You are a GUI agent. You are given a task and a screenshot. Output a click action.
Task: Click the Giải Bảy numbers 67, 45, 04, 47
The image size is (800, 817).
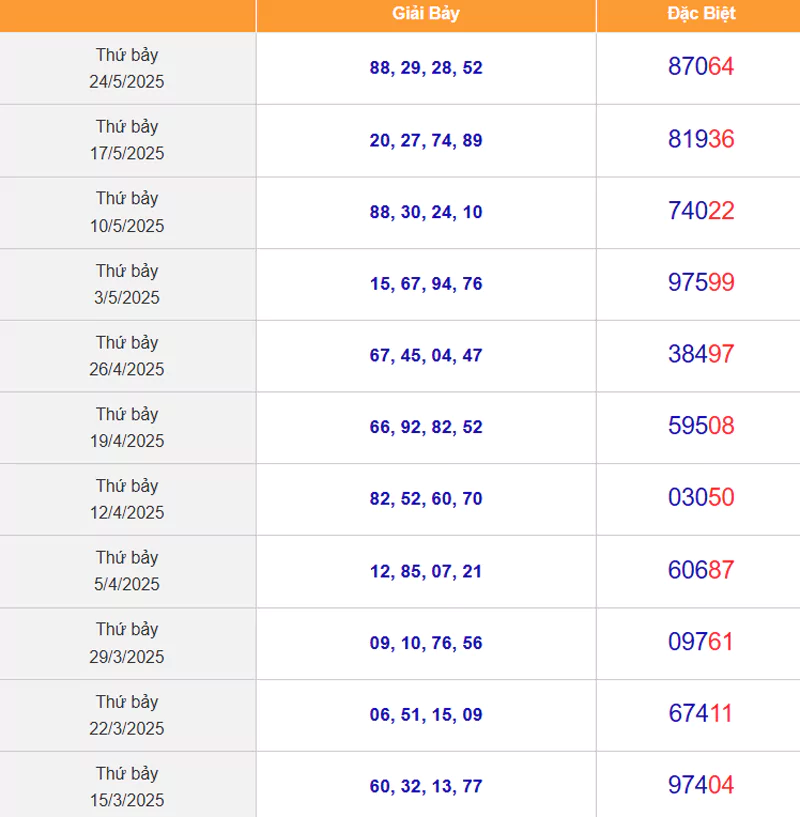pyautogui.click(x=426, y=355)
